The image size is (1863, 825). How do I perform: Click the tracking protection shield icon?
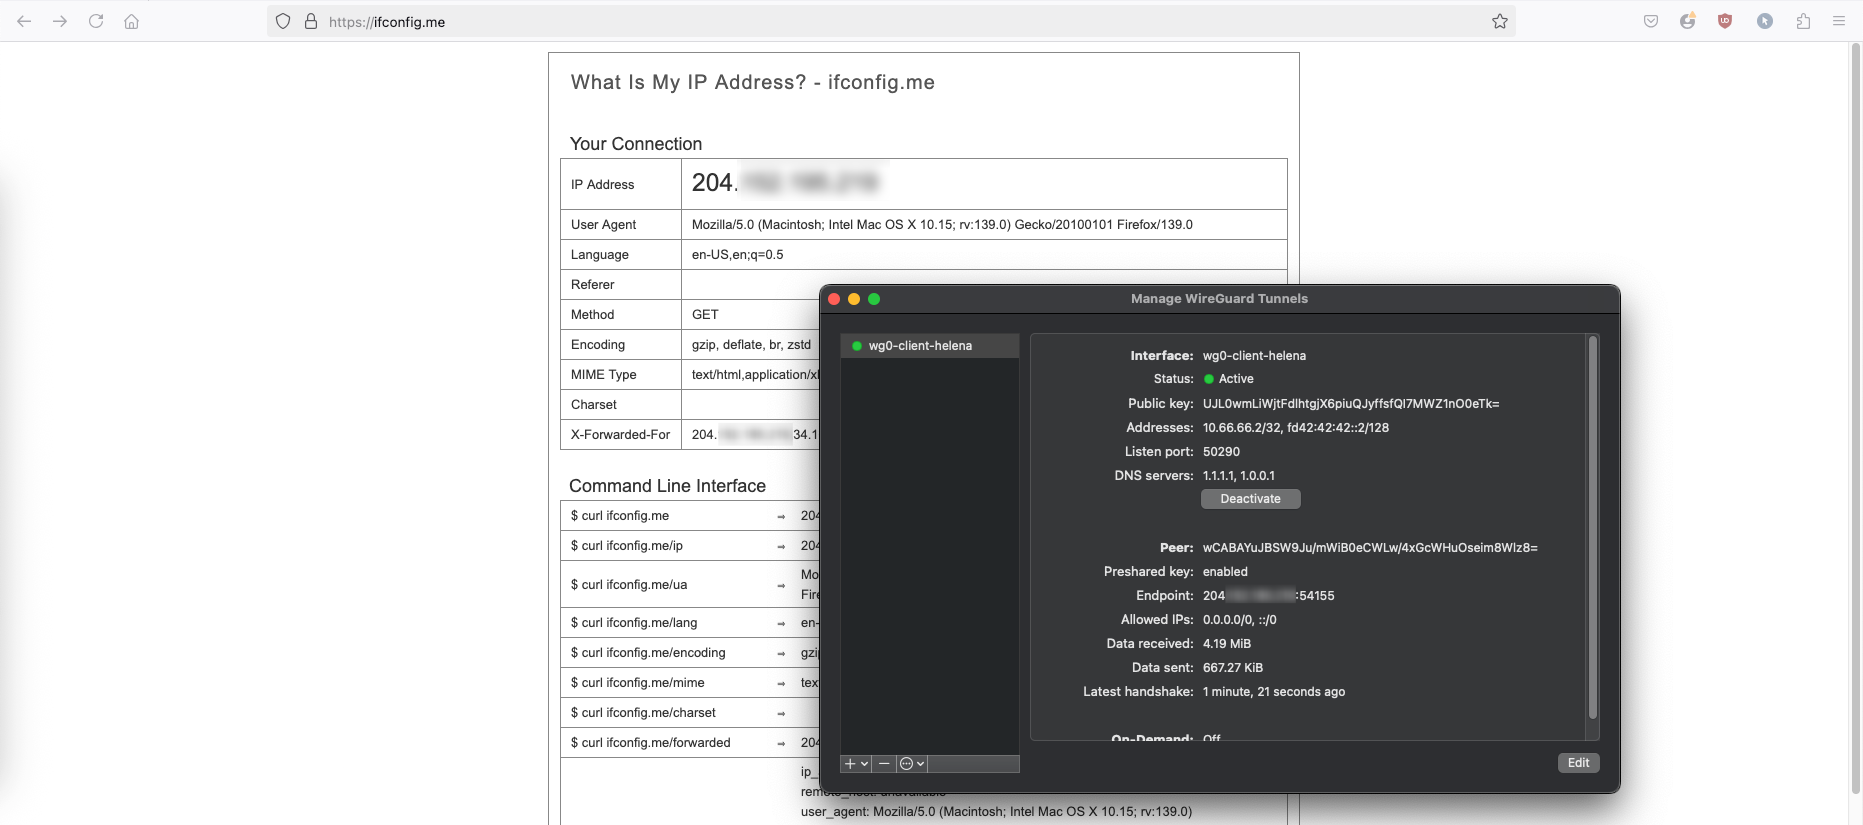click(283, 21)
